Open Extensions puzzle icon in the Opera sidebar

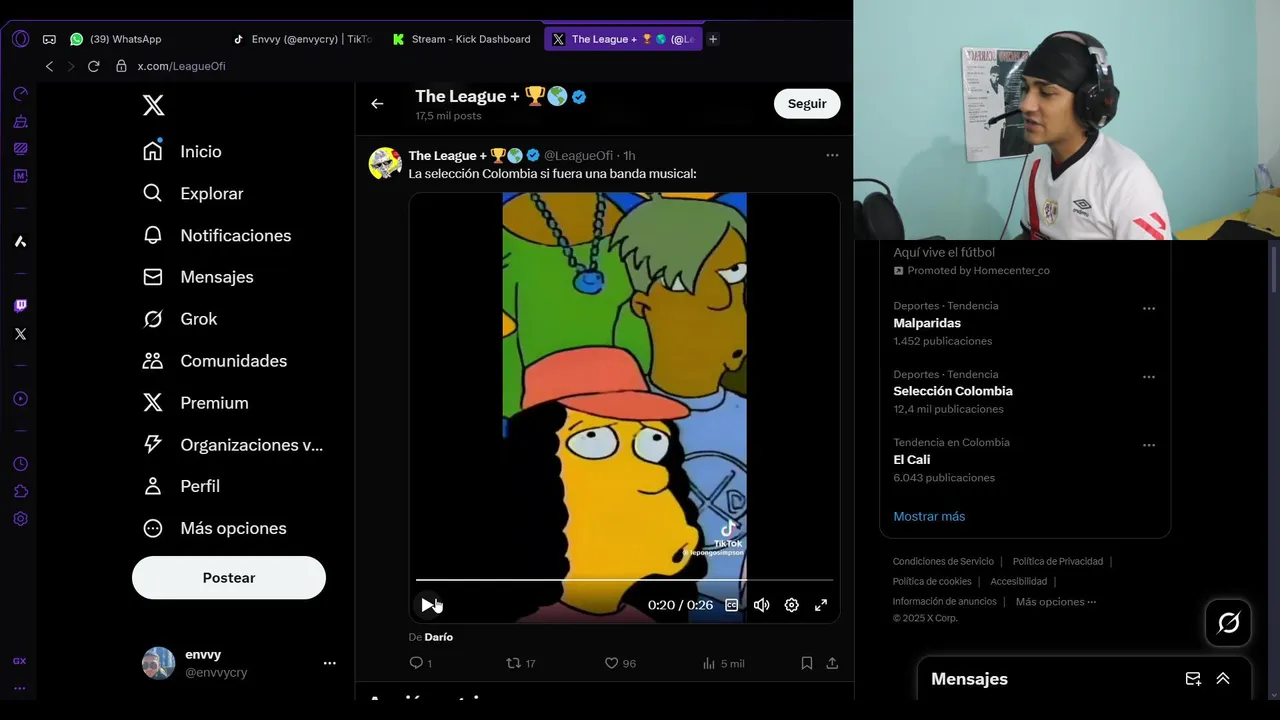point(20,491)
